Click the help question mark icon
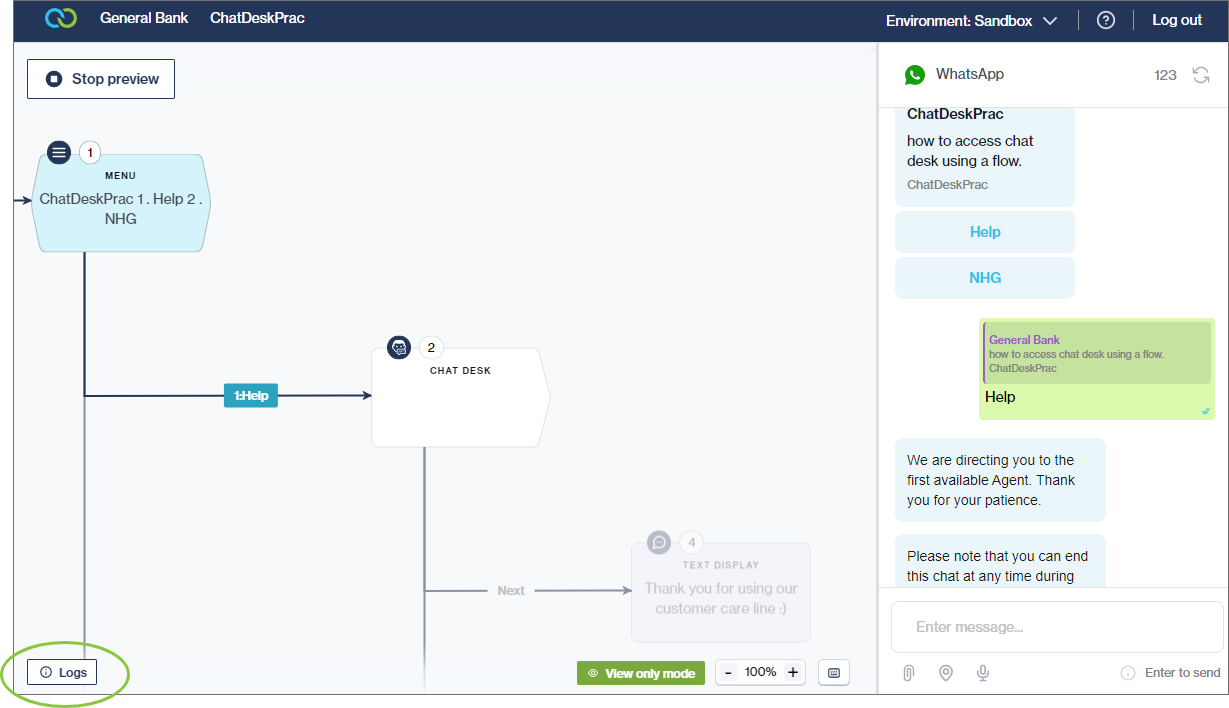The width and height of the screenshot is (1229, 708). [x=1105, y=19]
